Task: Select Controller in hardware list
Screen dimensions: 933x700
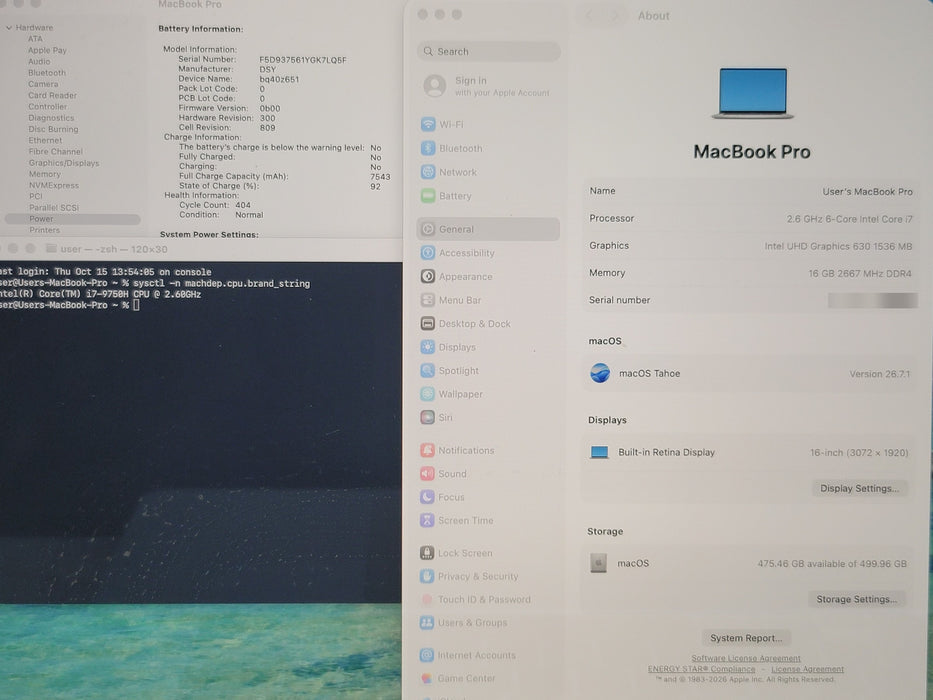Action: click(x=48, y=107)
